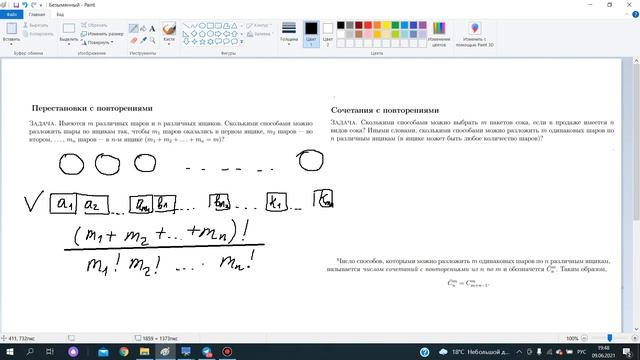This screenshot has width=640, height=360.
Task: Open Chrome from the taskbar
Action: pyautogui.click(x=124, y=351)
